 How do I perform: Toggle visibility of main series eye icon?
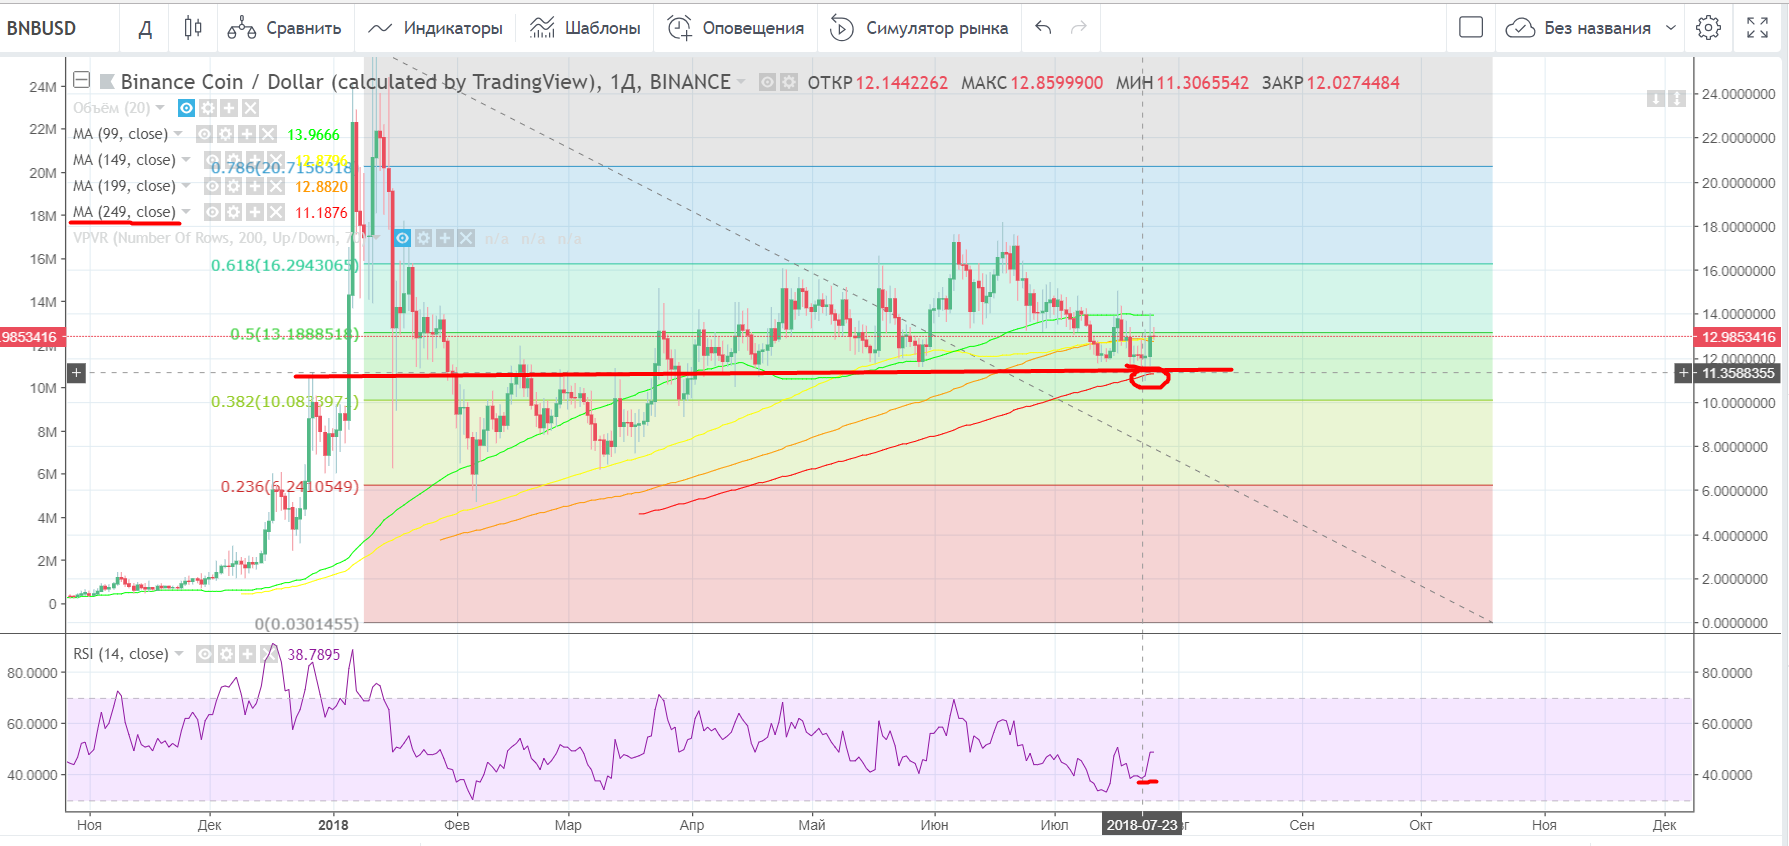click(x=767, y=83)
